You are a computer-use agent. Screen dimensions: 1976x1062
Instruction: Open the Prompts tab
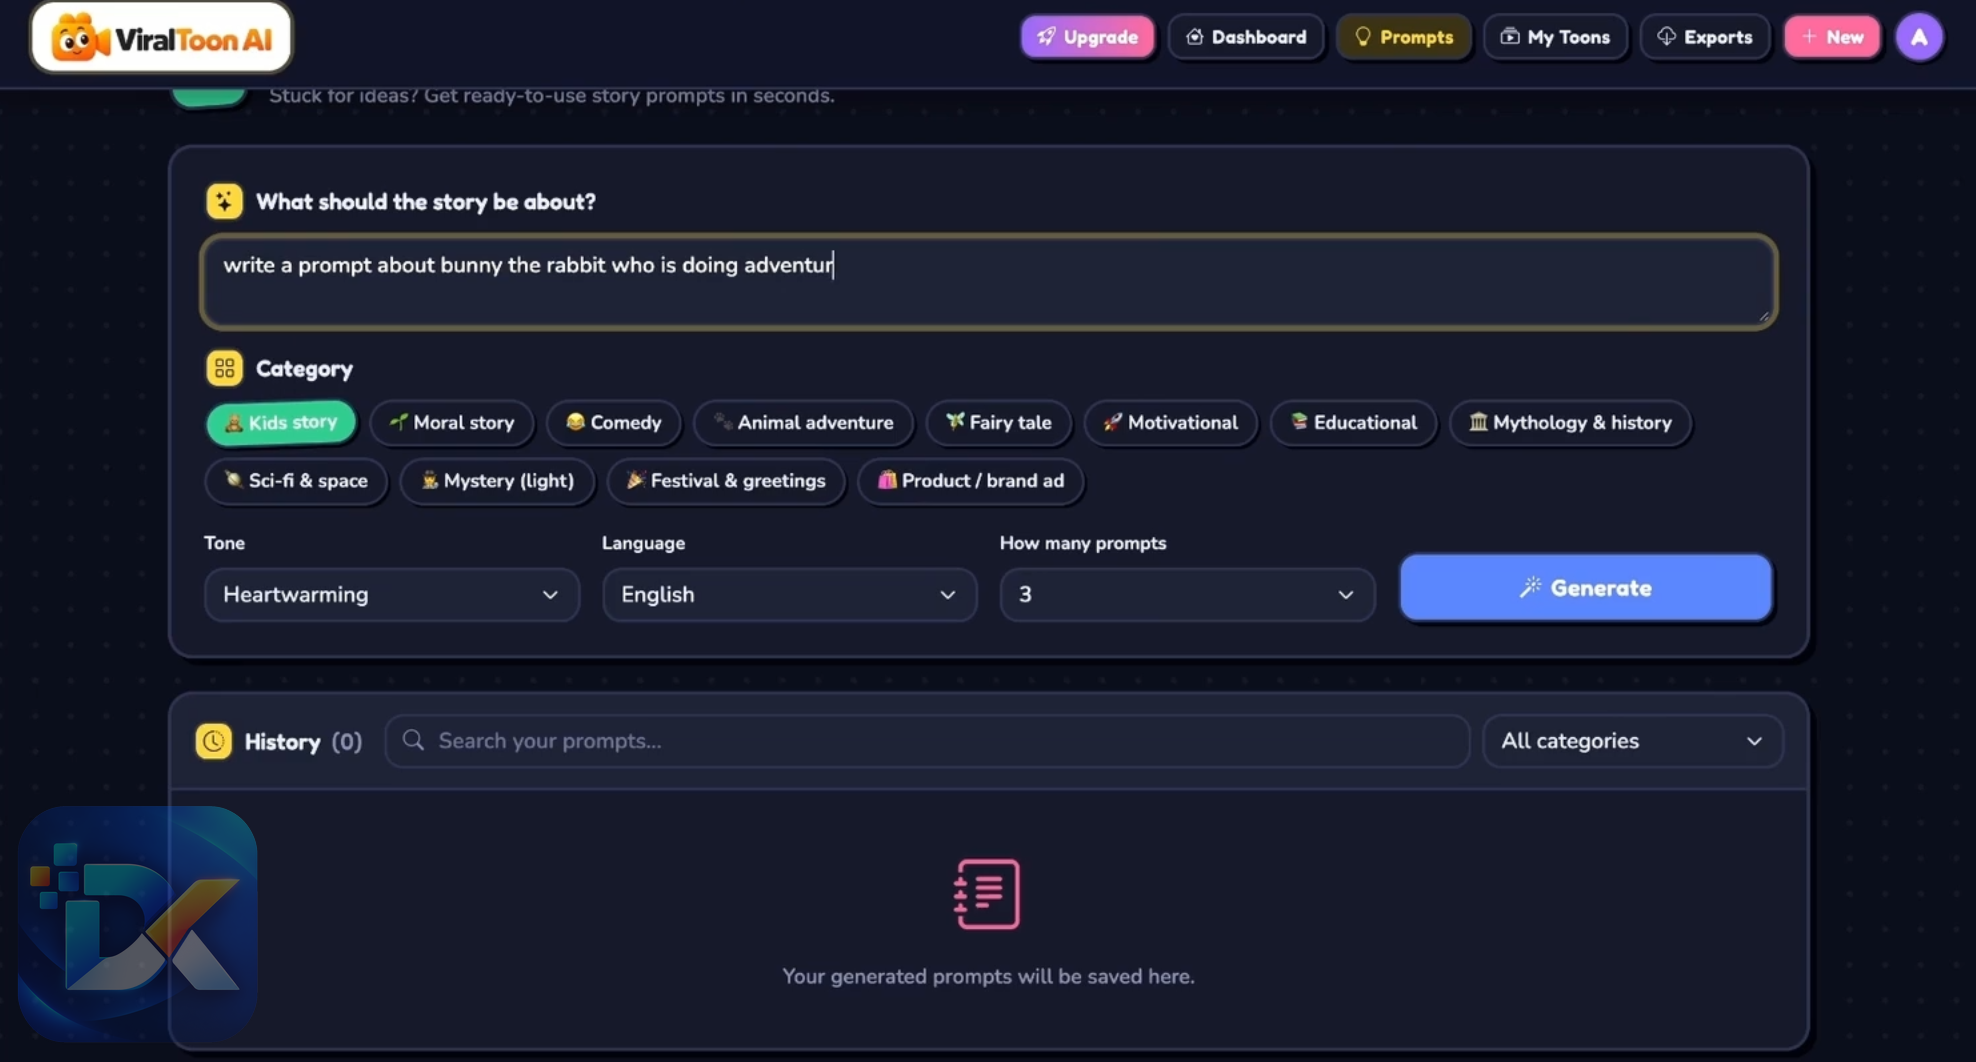(1404, 37)
